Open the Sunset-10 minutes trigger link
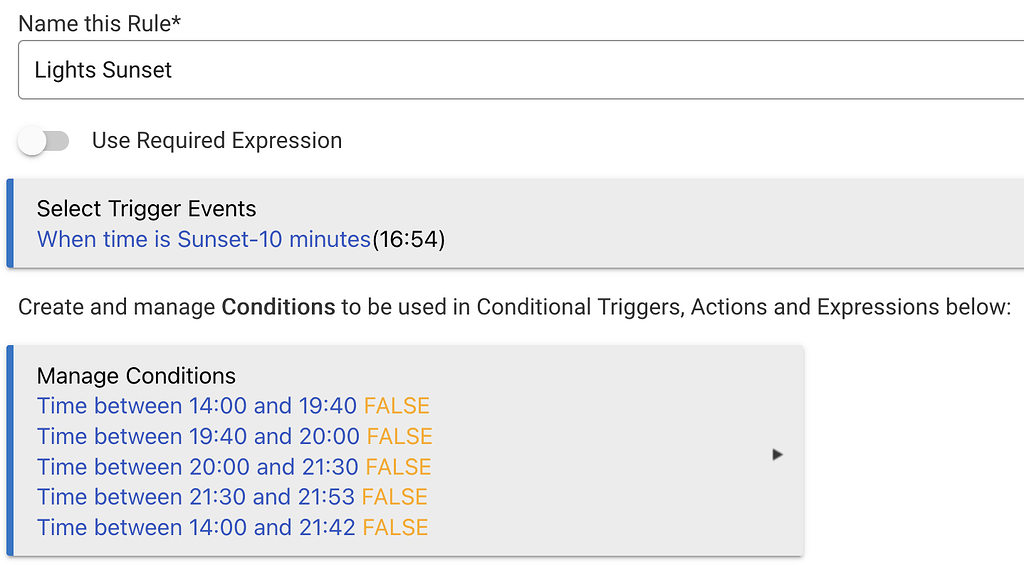 click(204, 239)
